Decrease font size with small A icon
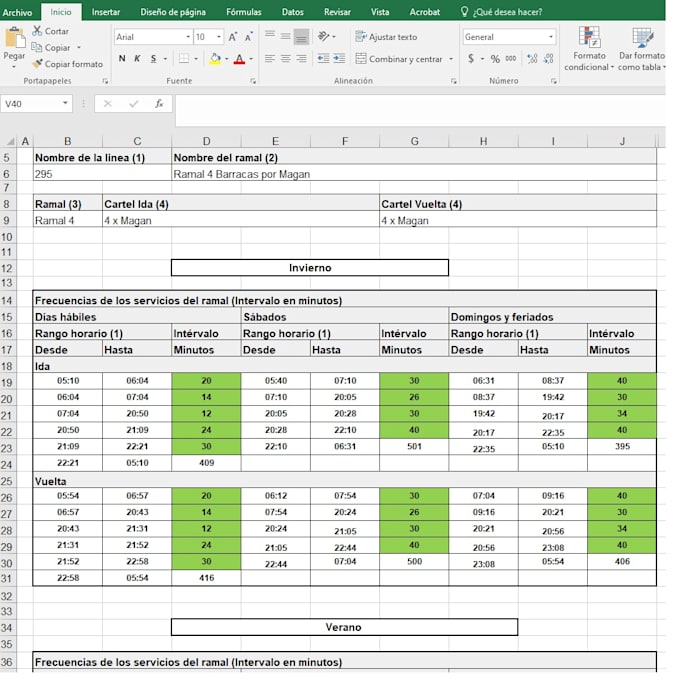The height and width of the screenshot is (681, 680). coord(248,37)
